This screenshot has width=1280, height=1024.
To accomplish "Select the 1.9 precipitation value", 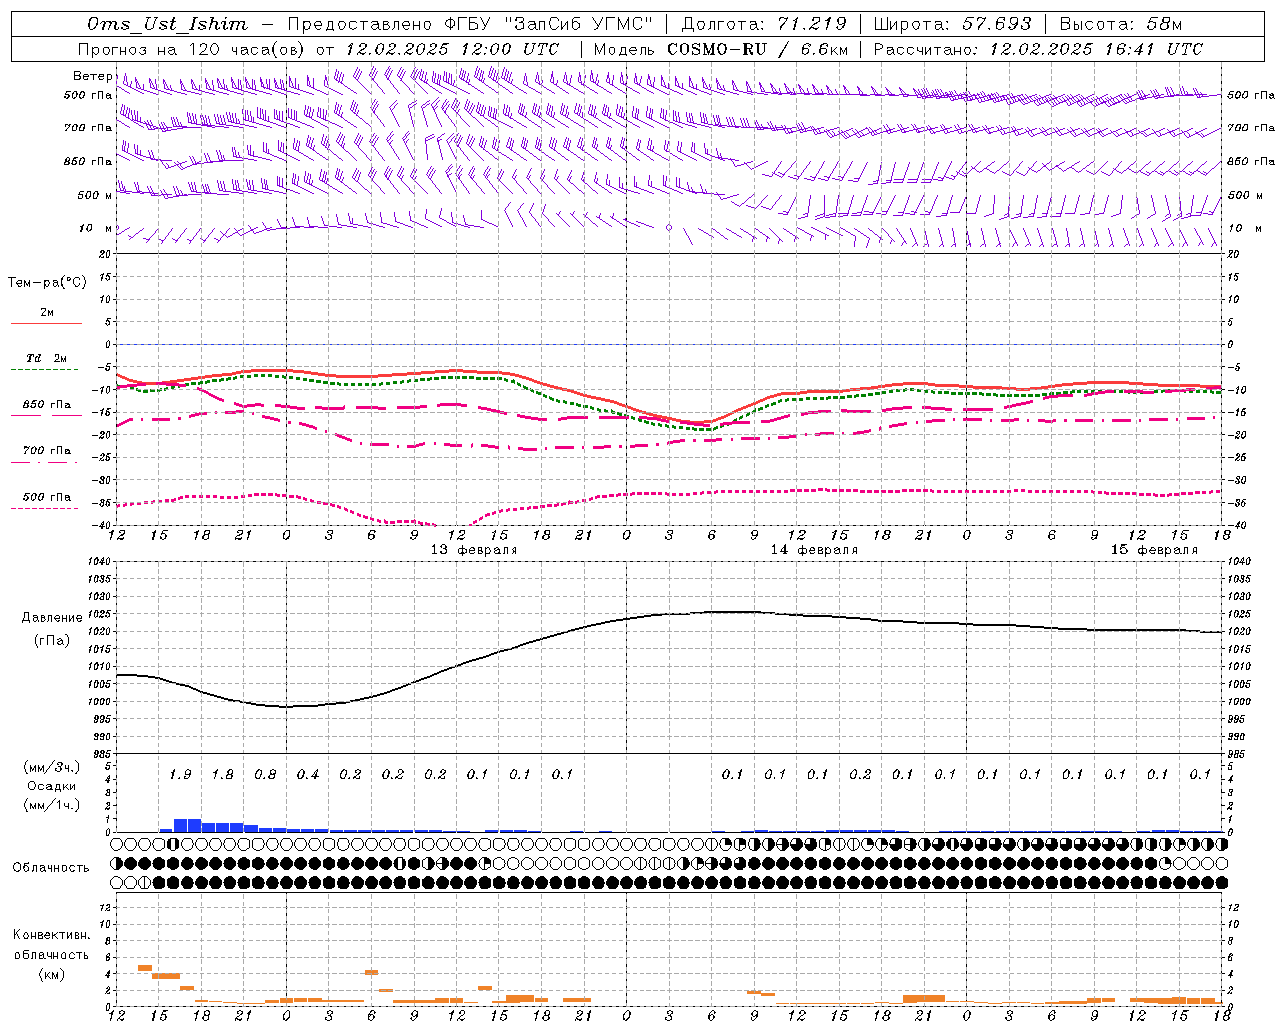I will [180, 774].
